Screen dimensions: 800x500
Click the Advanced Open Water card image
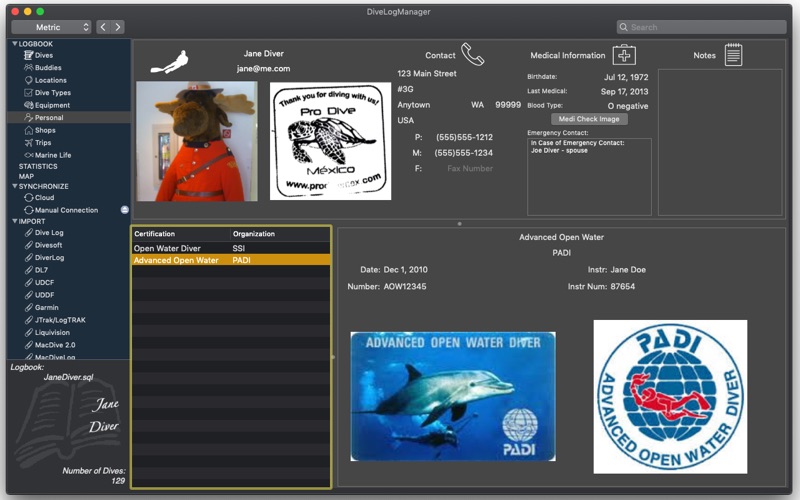coord(452,396)
